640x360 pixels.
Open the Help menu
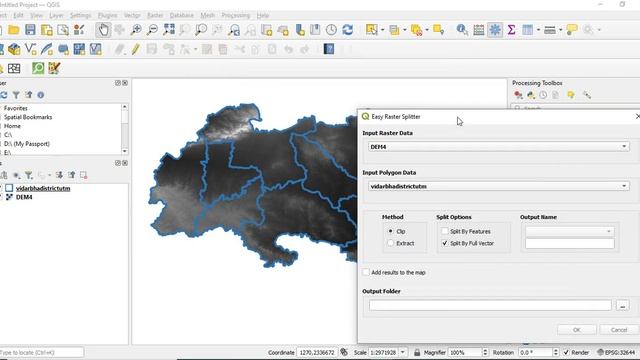coord(262,15)
